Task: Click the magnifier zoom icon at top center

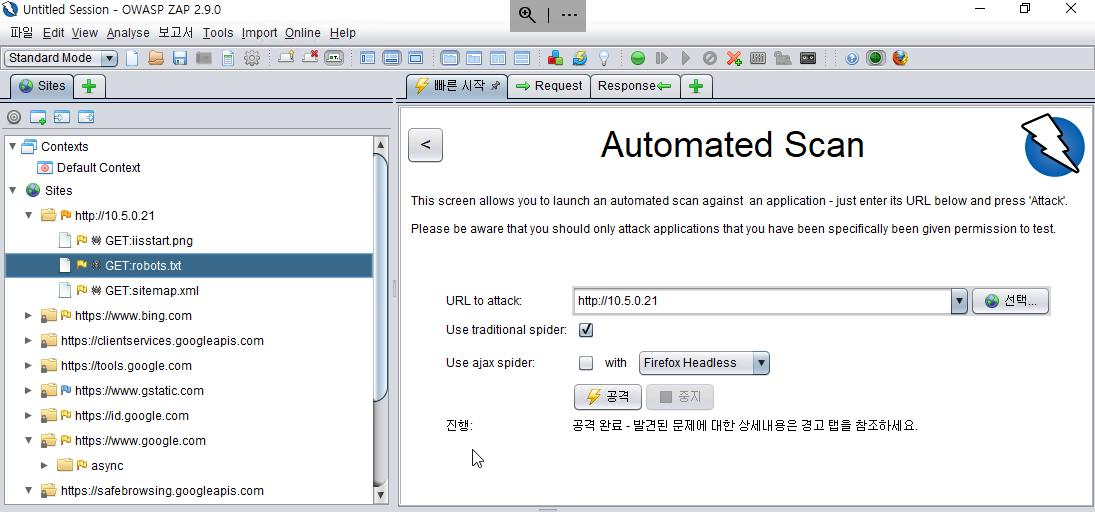Action: 527,15
